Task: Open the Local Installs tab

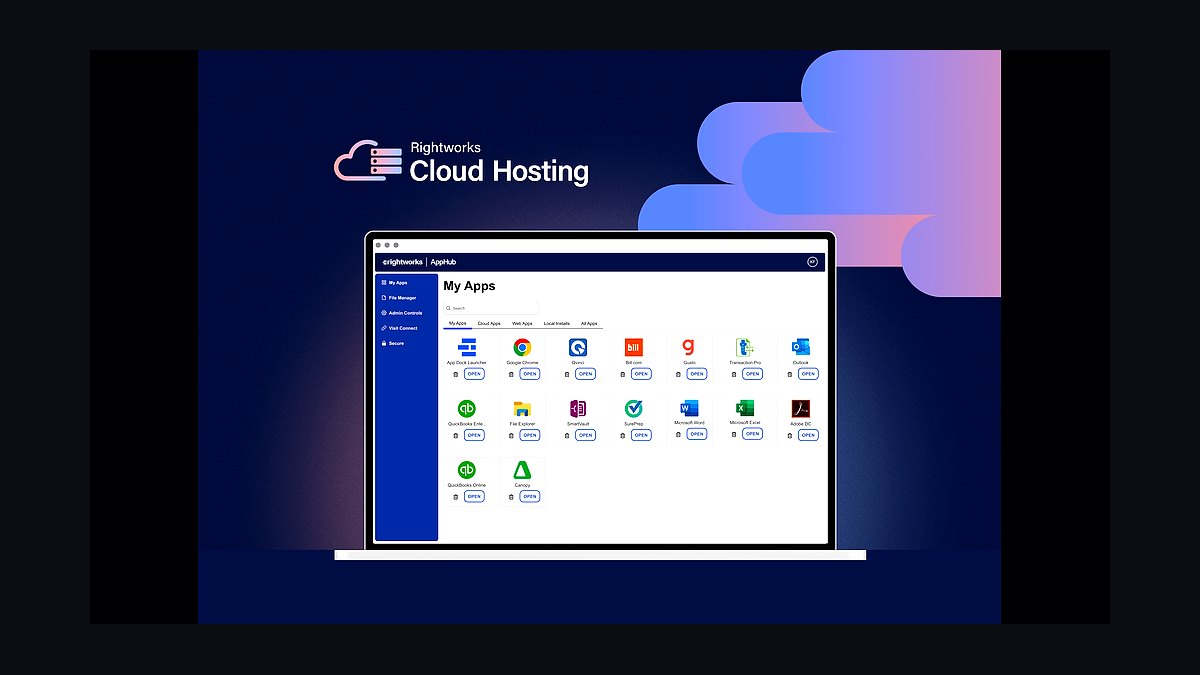Action: pyautogui.click(x=557, y=323)
